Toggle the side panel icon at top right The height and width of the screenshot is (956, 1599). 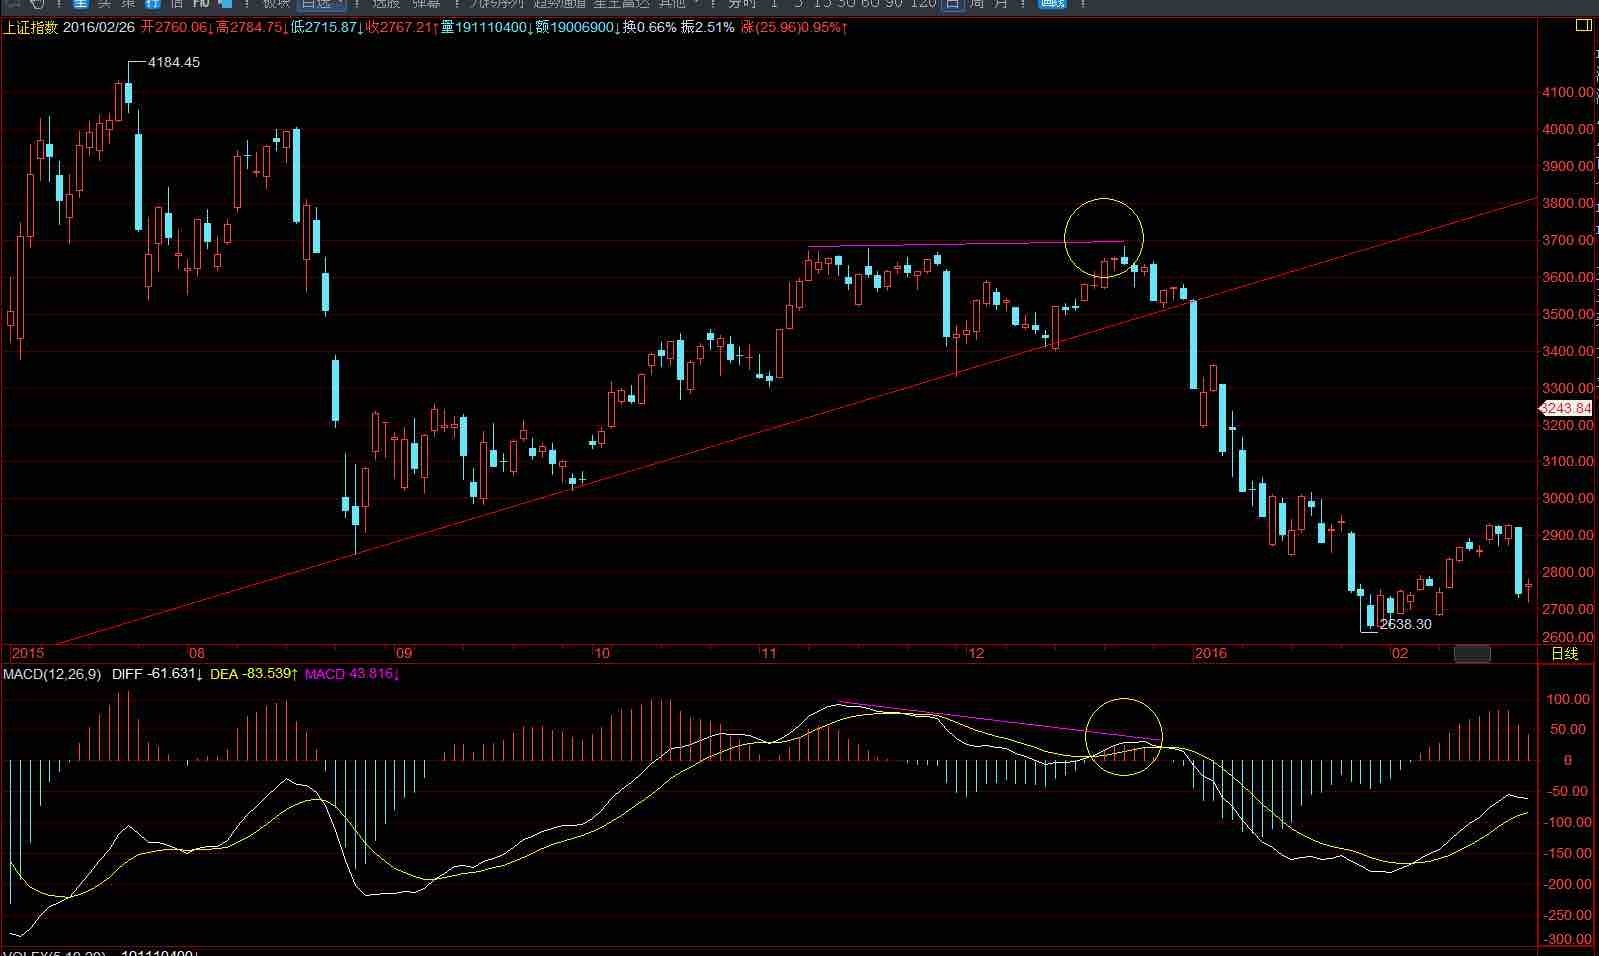point(1583,26)
